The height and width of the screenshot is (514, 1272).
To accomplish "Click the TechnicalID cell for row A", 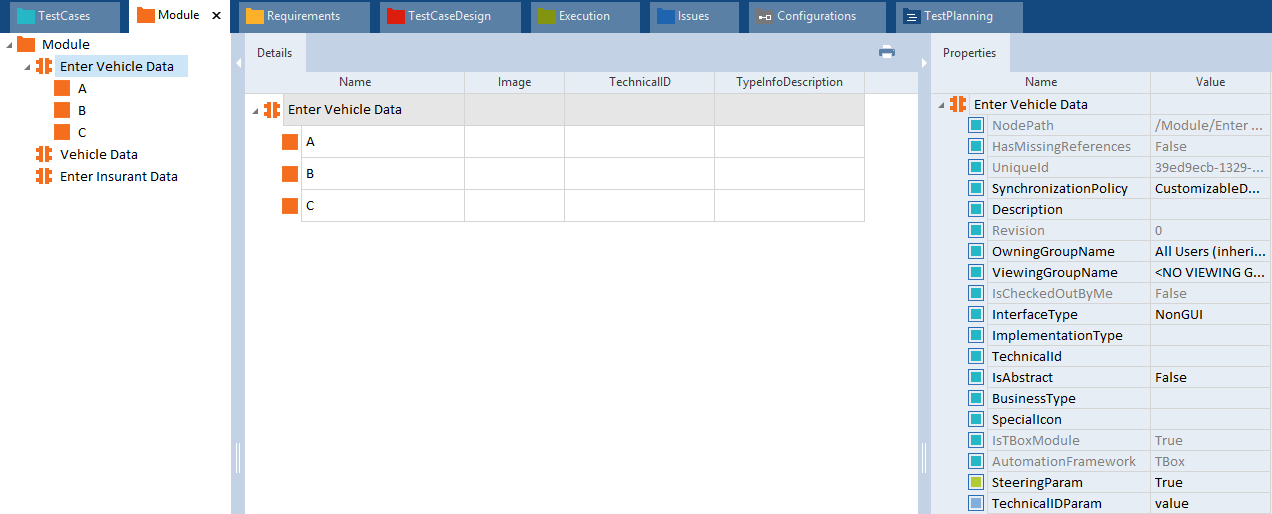I will pos(640,142).
